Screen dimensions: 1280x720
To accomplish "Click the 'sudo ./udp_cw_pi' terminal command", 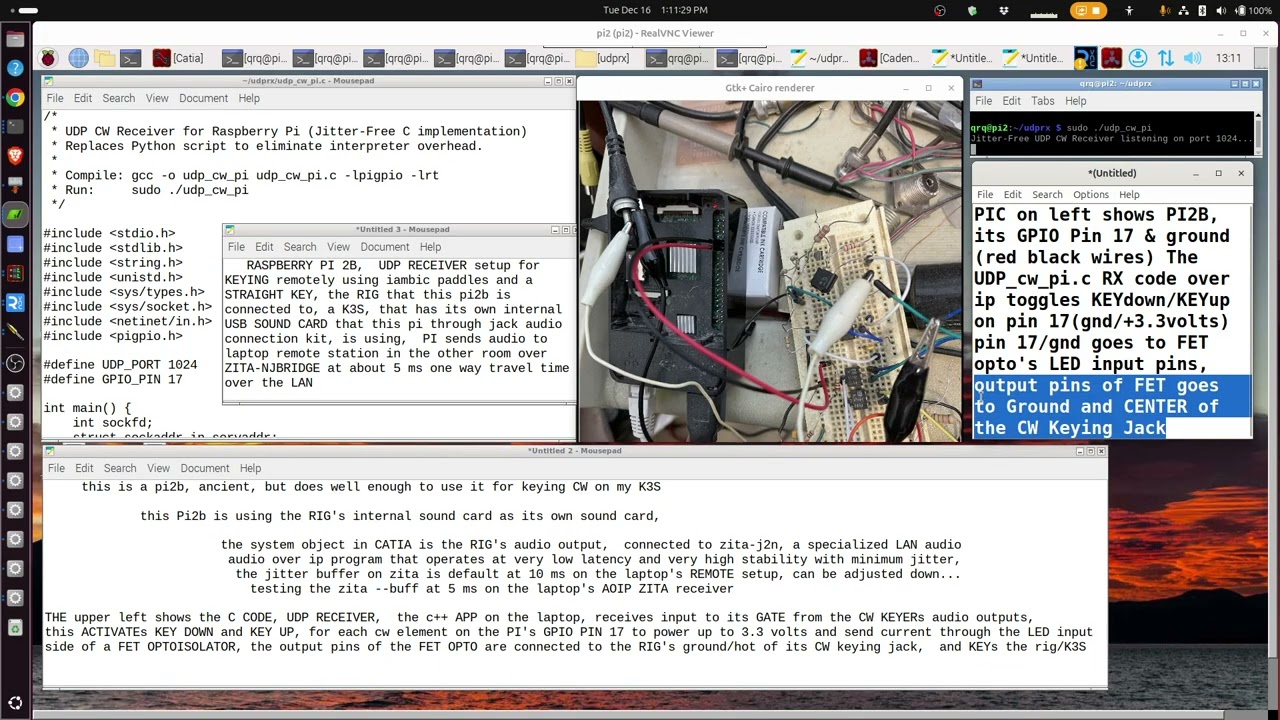I will click(x=1109, y=128).
